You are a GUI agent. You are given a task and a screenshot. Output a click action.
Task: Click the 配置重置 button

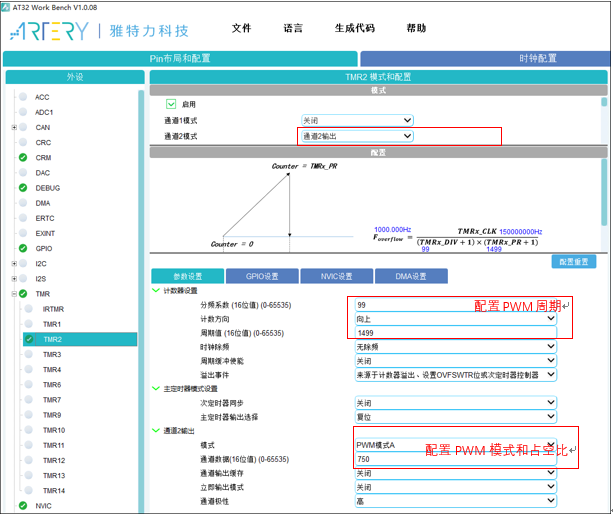574,262
